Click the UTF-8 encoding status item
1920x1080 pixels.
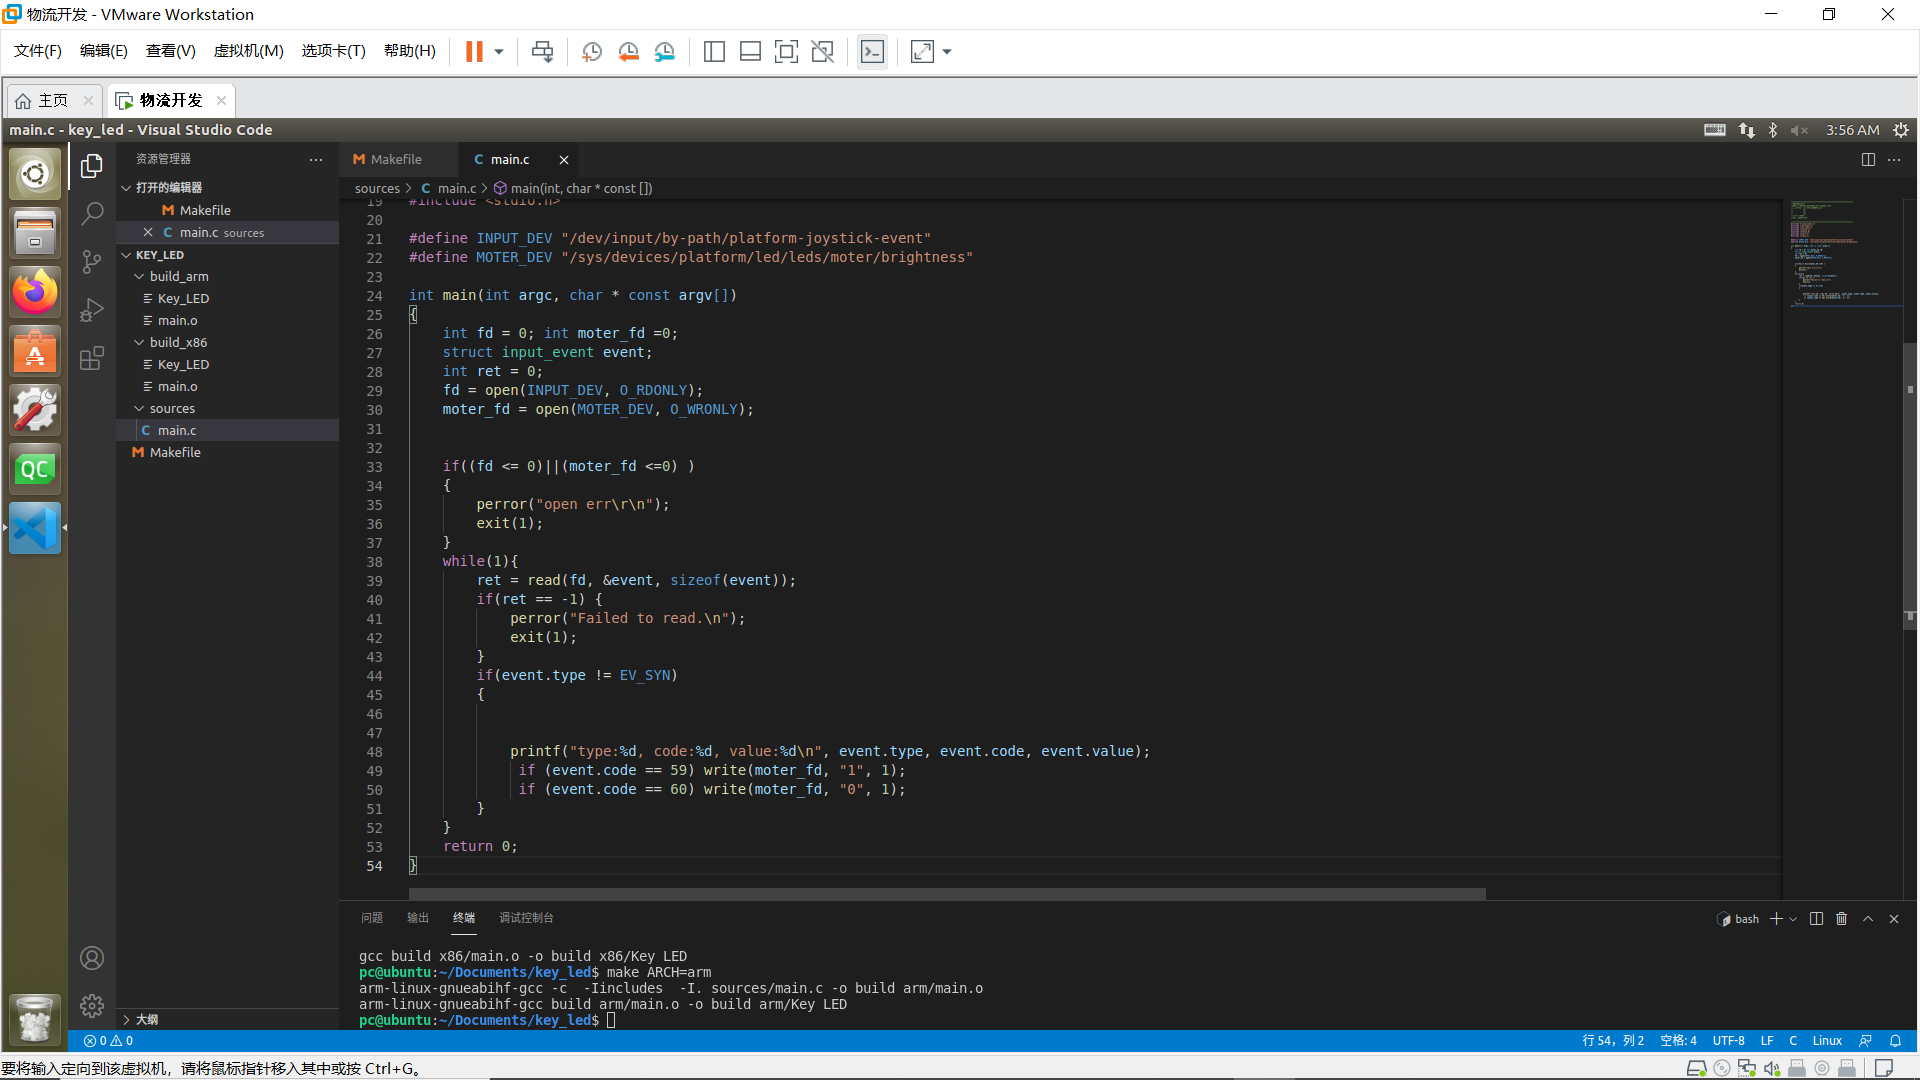coord(1728,1041)
